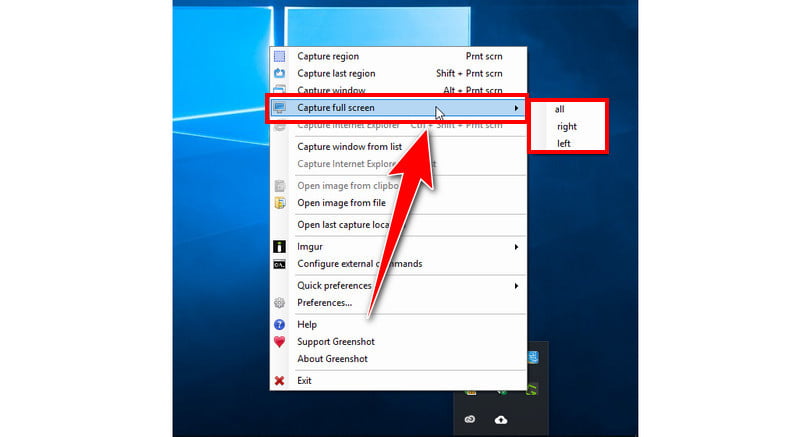
Task: Click the blue Help question mark icon
Action: (280, 325)
